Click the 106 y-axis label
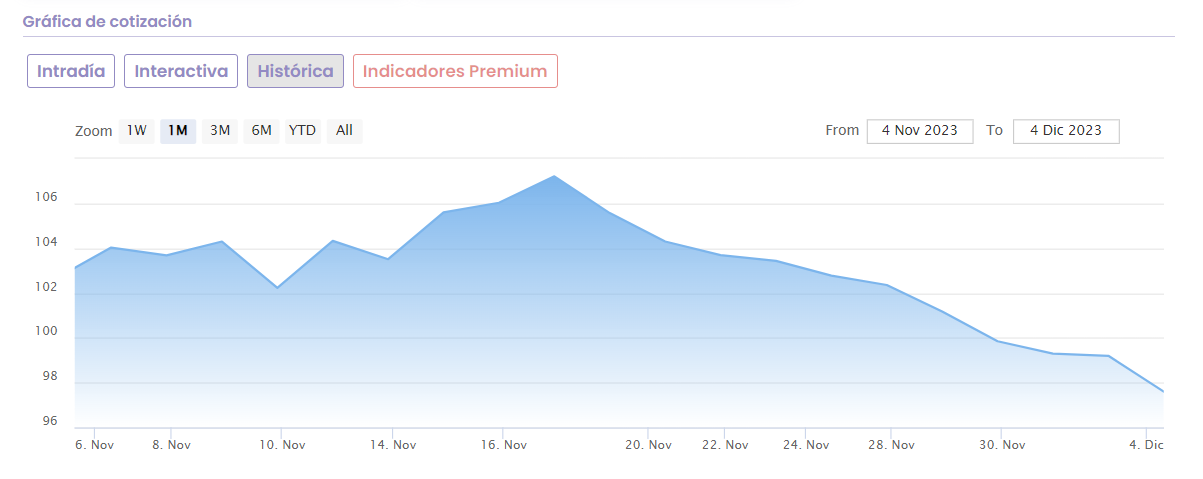The image size is (1203, 479). coord(49,199)
